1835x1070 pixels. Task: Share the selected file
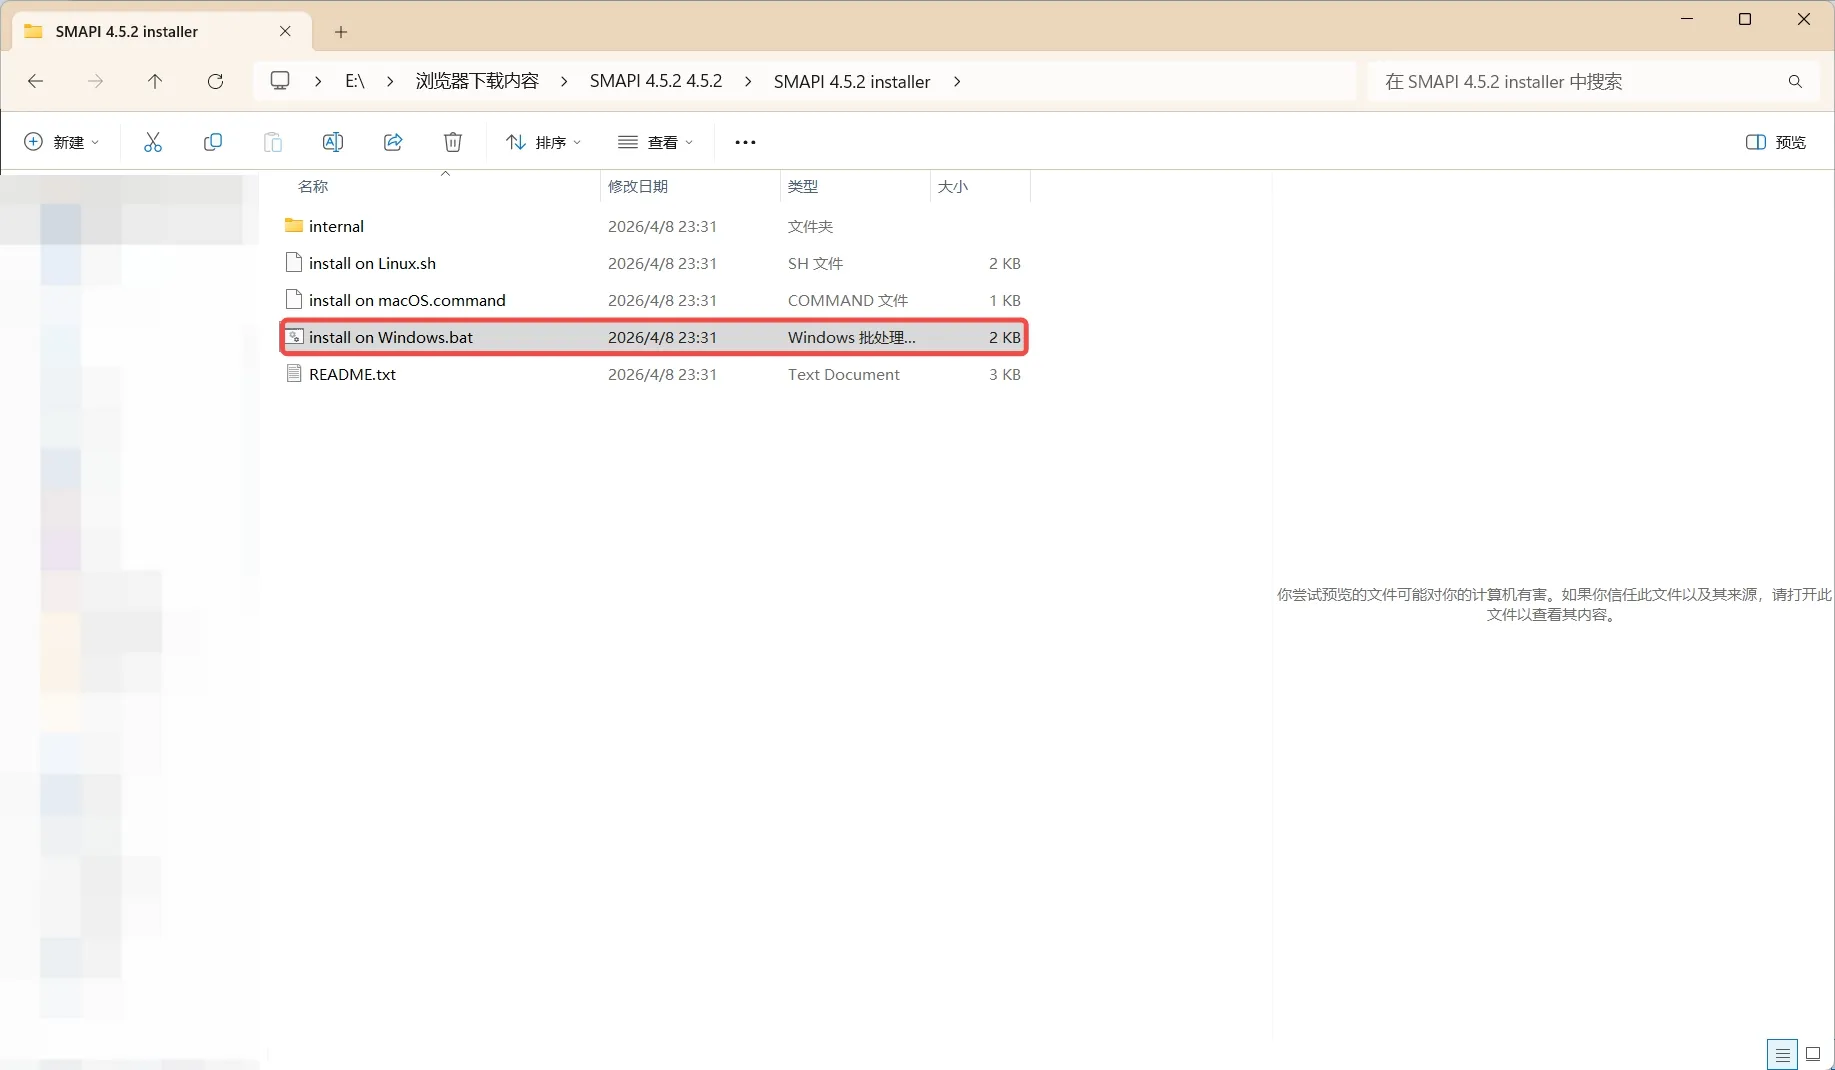[393, 142]
